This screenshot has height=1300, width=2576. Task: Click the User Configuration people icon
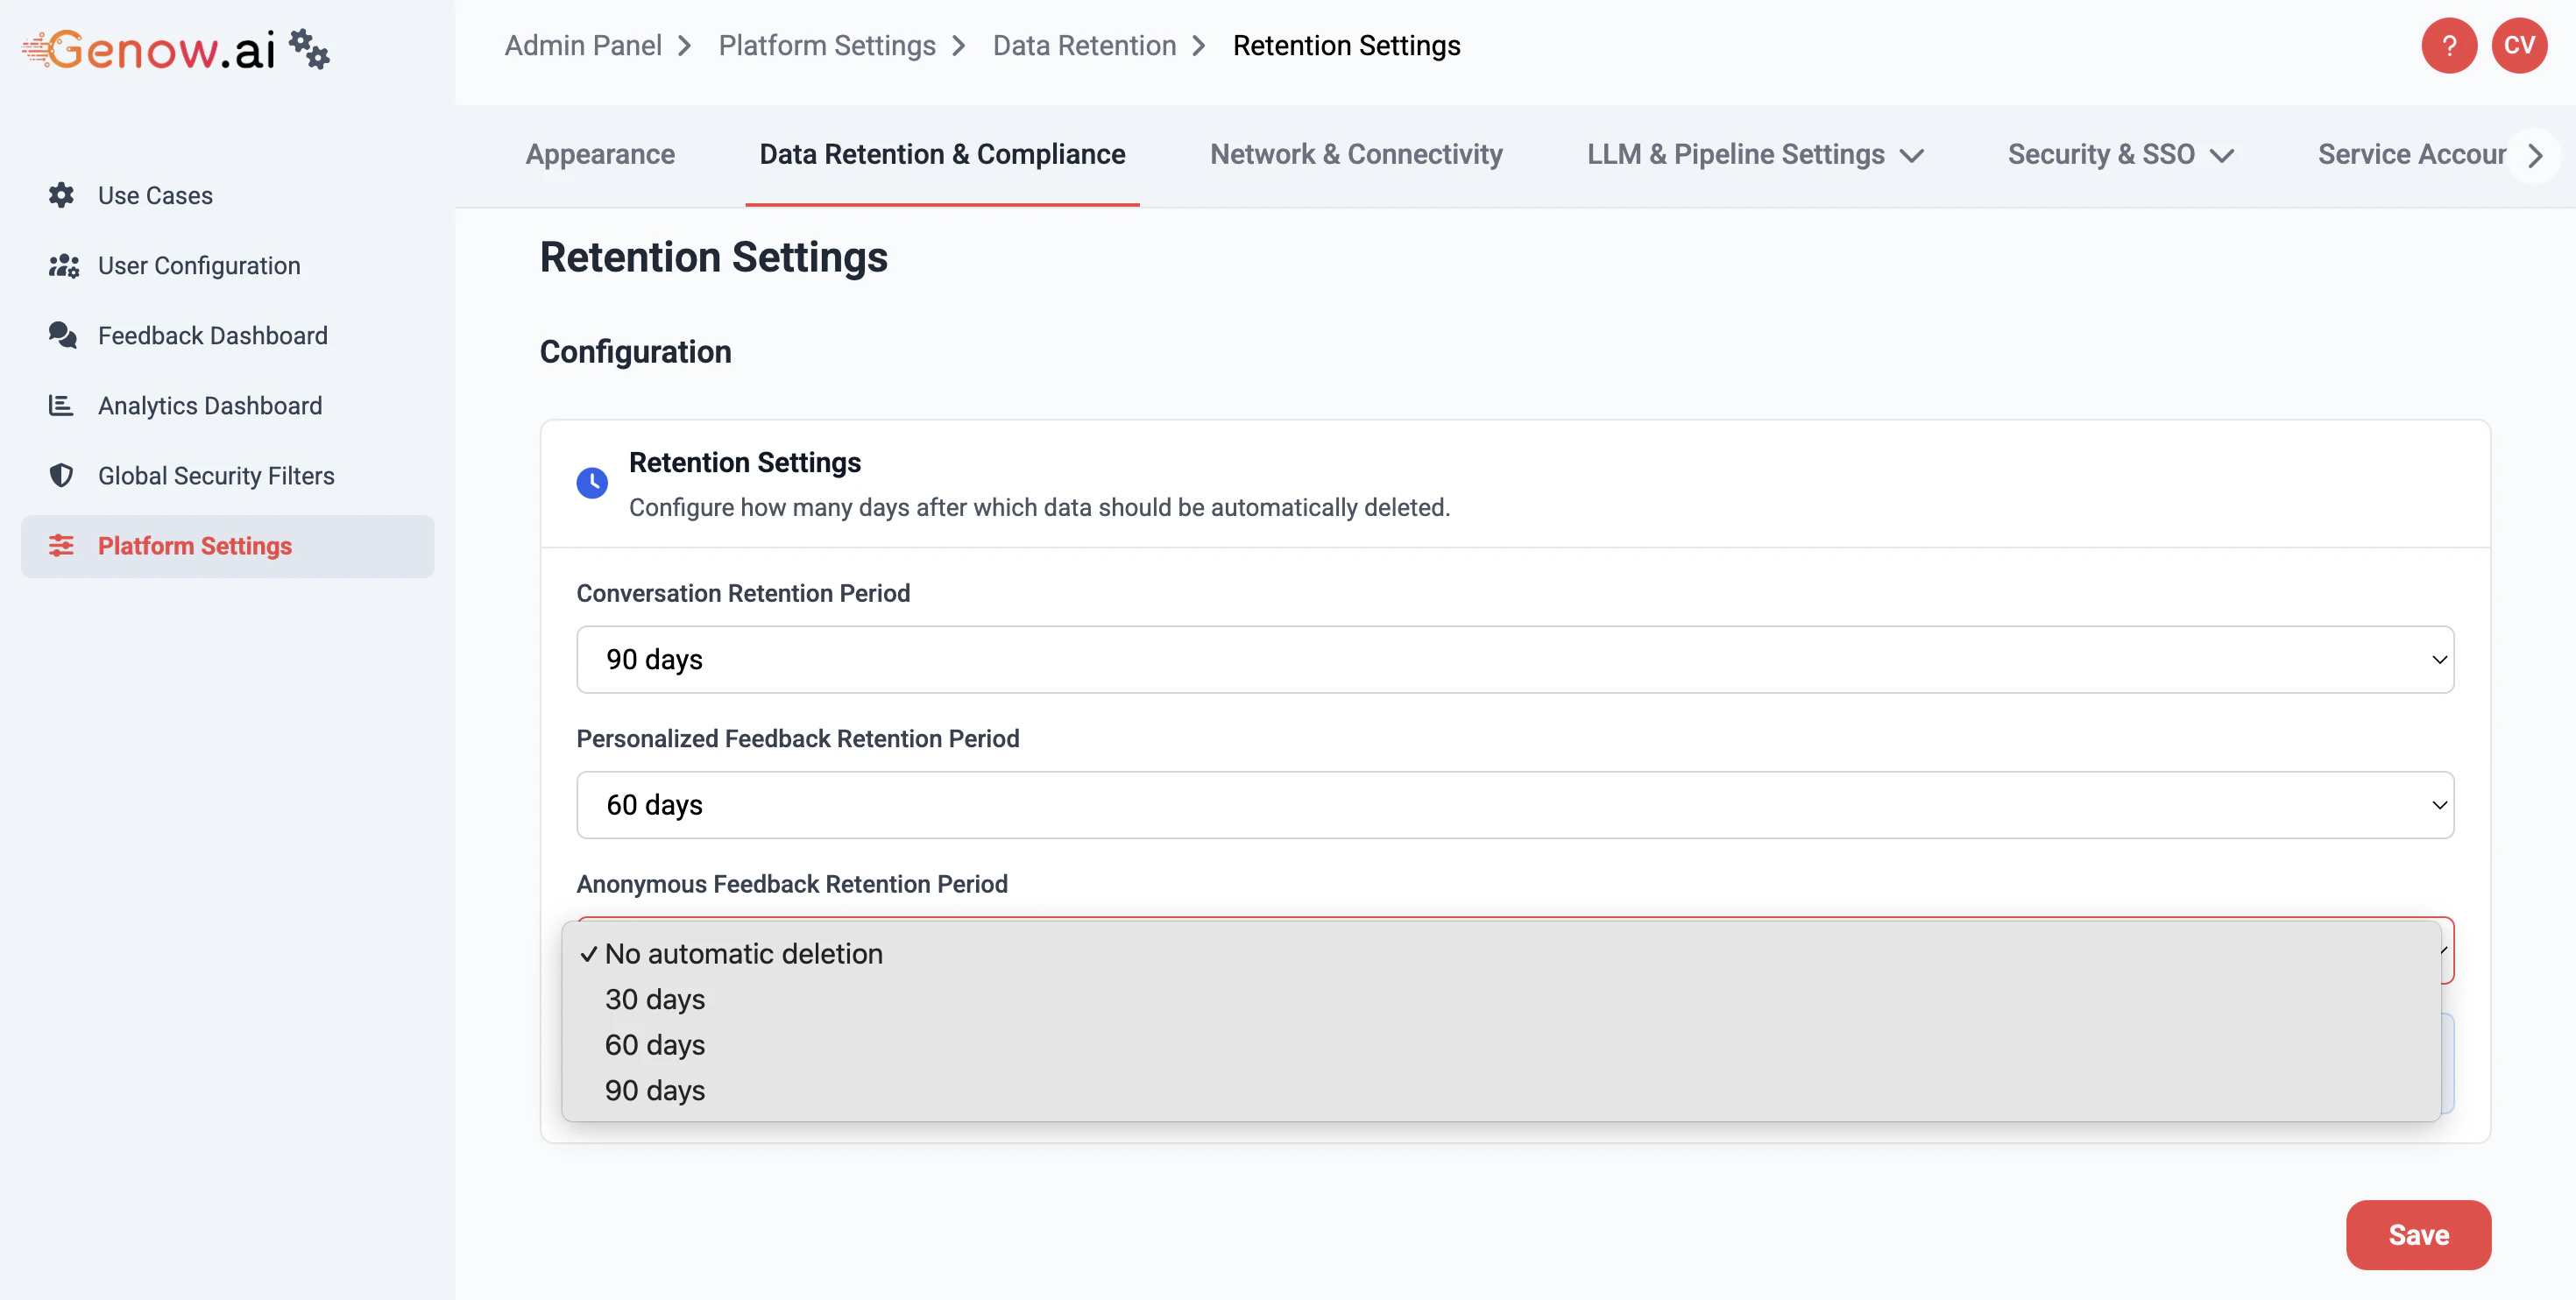(63, 265)
